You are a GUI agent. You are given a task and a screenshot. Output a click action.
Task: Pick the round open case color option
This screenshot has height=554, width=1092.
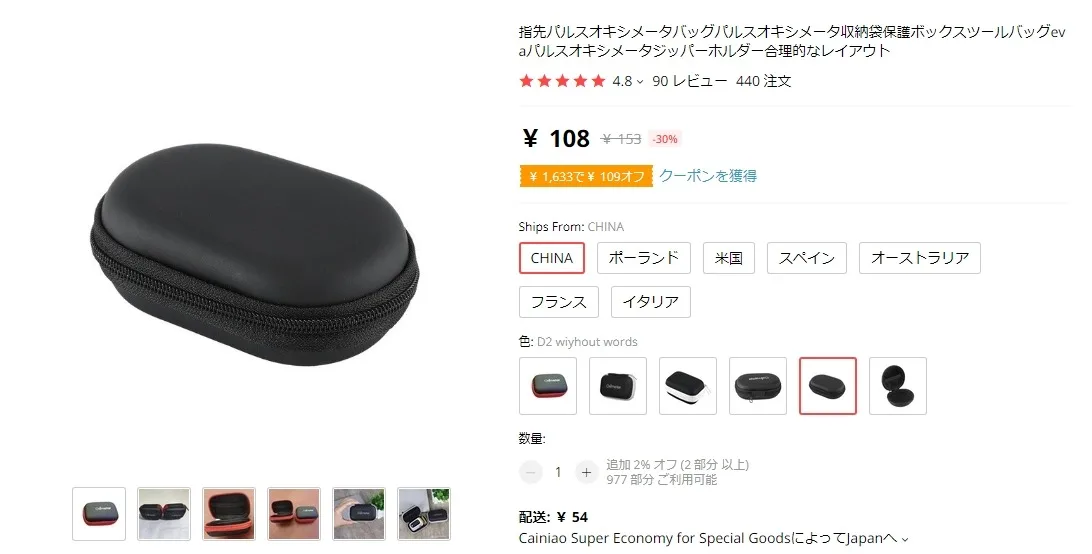click(x=898, y=386)
